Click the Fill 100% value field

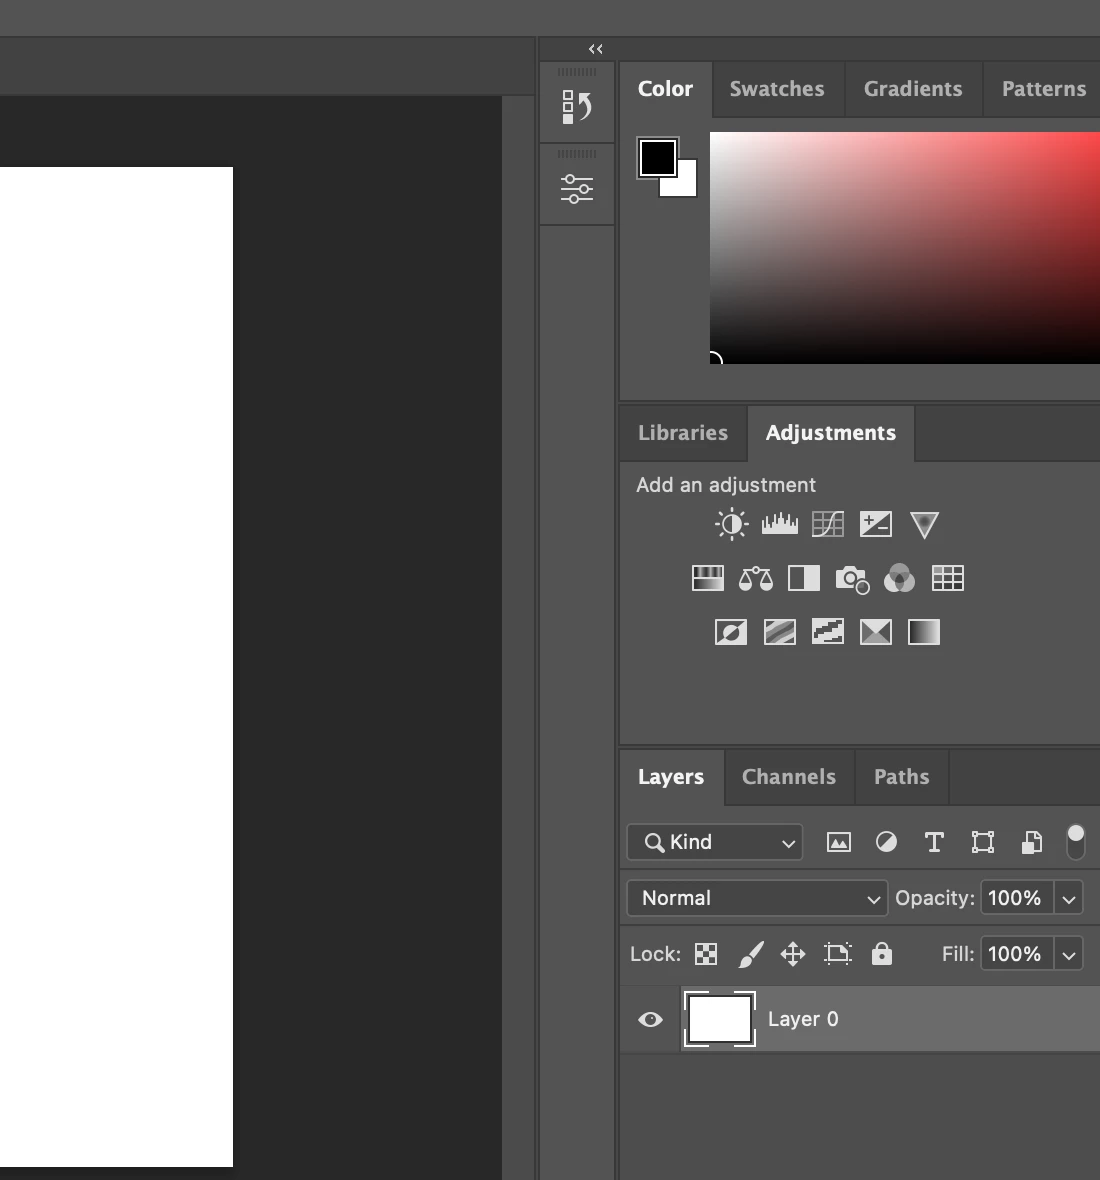(x=1016, y=955)
